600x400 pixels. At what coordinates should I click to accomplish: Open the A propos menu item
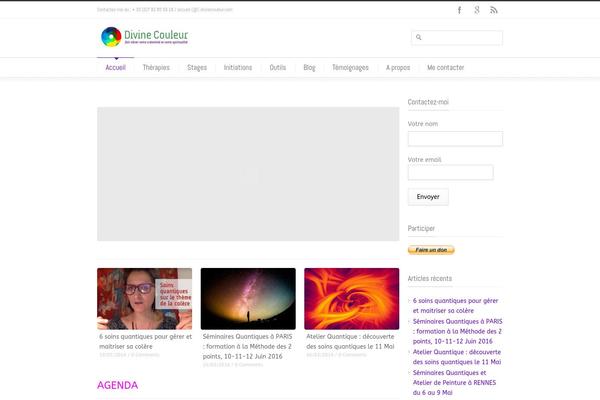coord(398,68)
